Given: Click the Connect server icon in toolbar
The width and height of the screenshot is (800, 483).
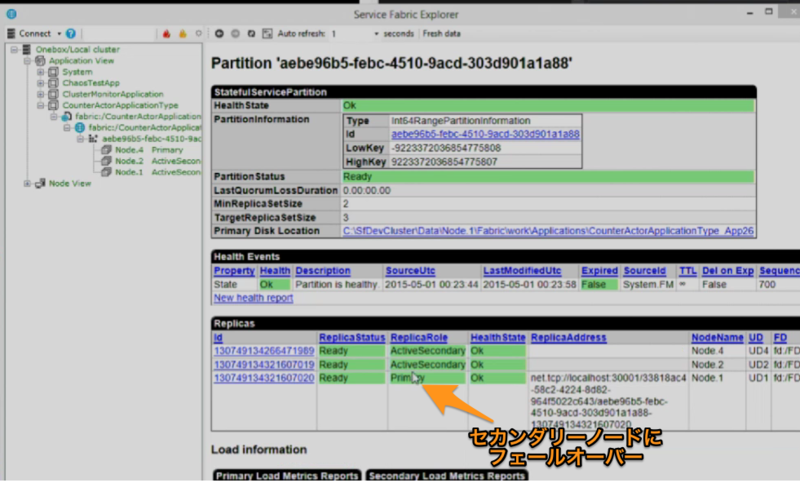Looking at the screenshot, I should (x=11, y=34).
